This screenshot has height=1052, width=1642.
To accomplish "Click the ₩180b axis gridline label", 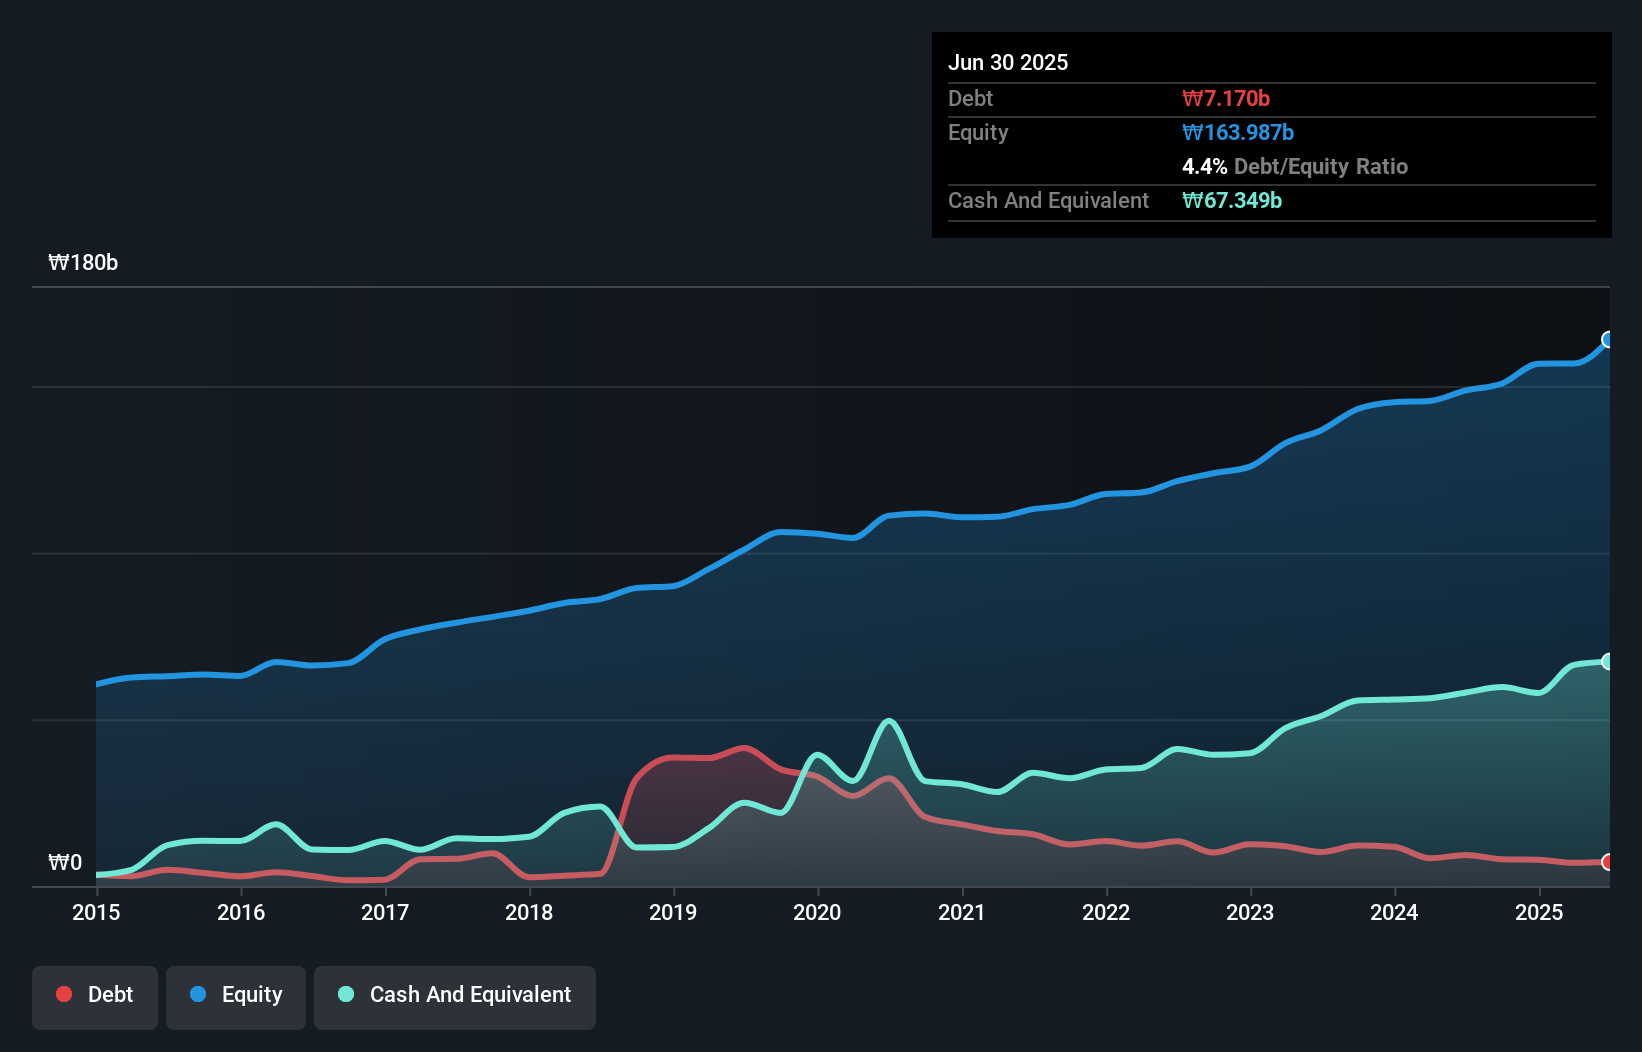I will pos(85,263).
